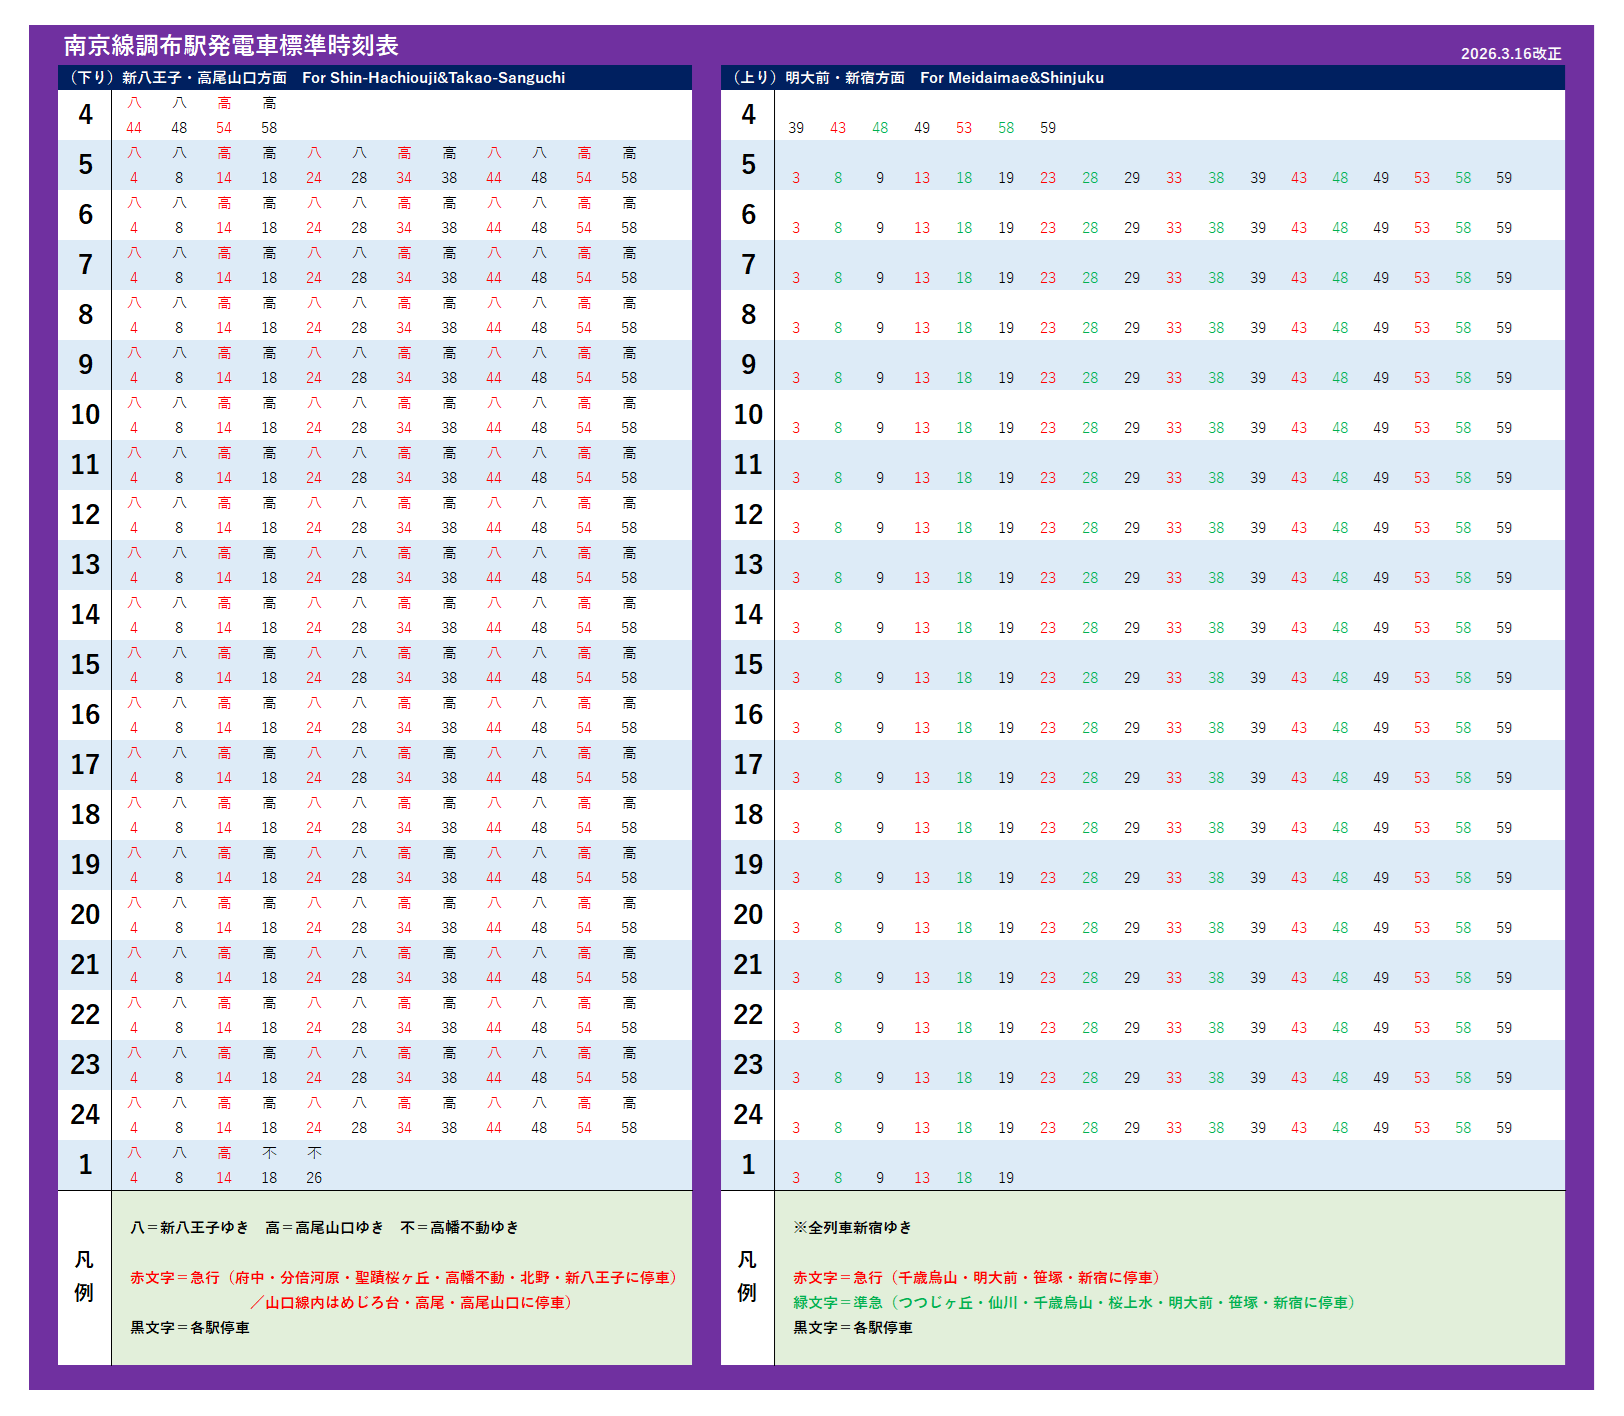Select the 凡例 label in the upbound table
1624x1416 pixels.
click(x=747, y=1277)
